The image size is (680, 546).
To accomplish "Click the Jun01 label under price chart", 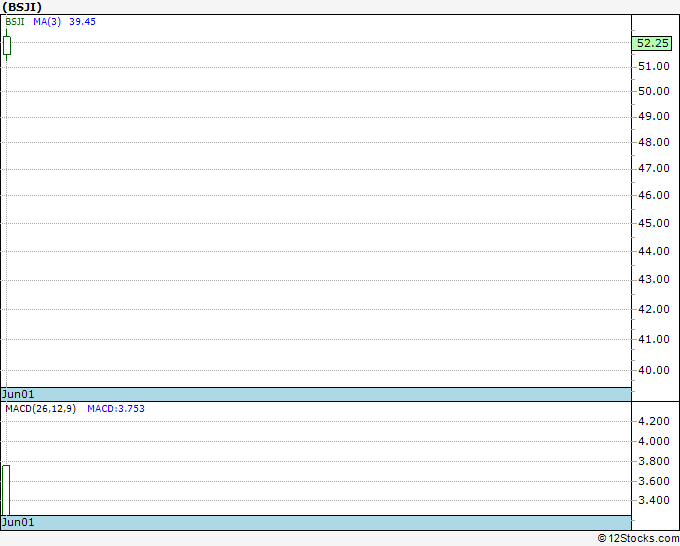I will coord(18,394).
